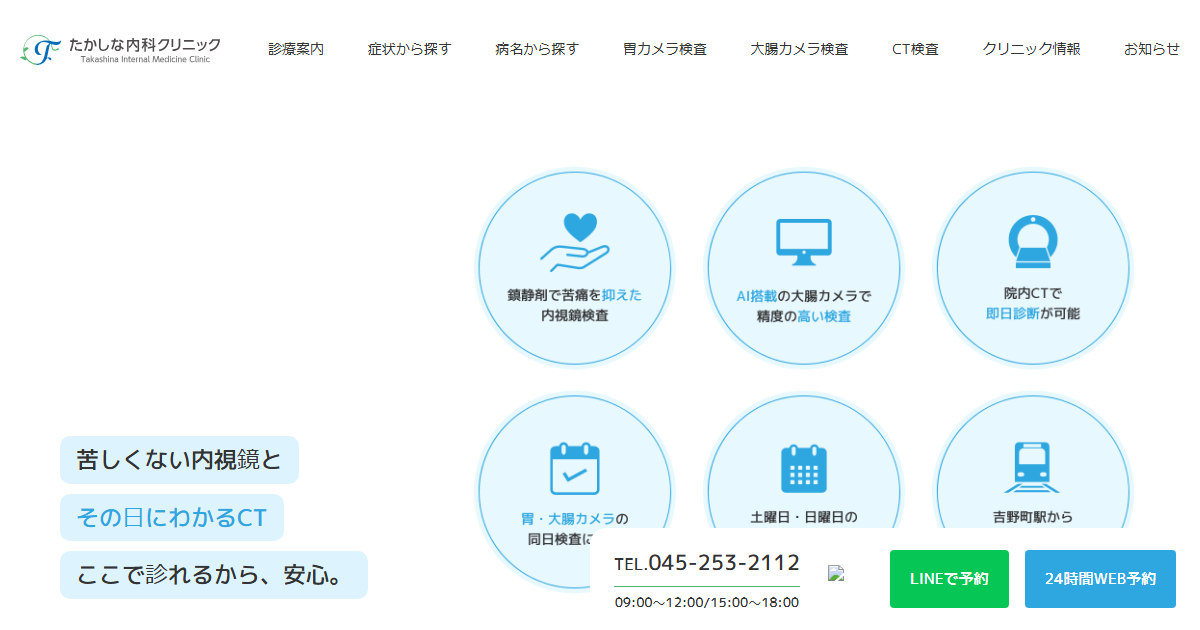
Task: Click the 苦しくない内視鏡と headline
Action: click(x=180, y=460)
